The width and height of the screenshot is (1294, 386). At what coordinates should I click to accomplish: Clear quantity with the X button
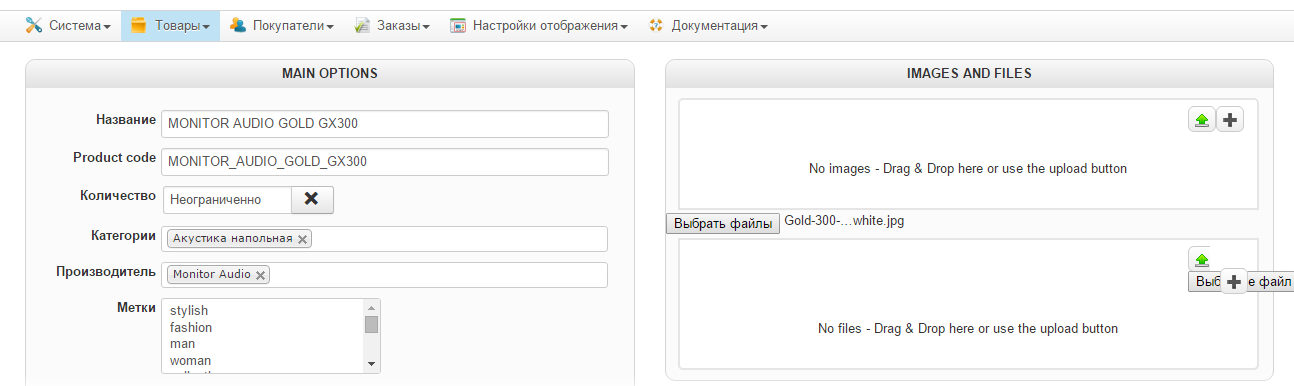[x=312, y=199]
